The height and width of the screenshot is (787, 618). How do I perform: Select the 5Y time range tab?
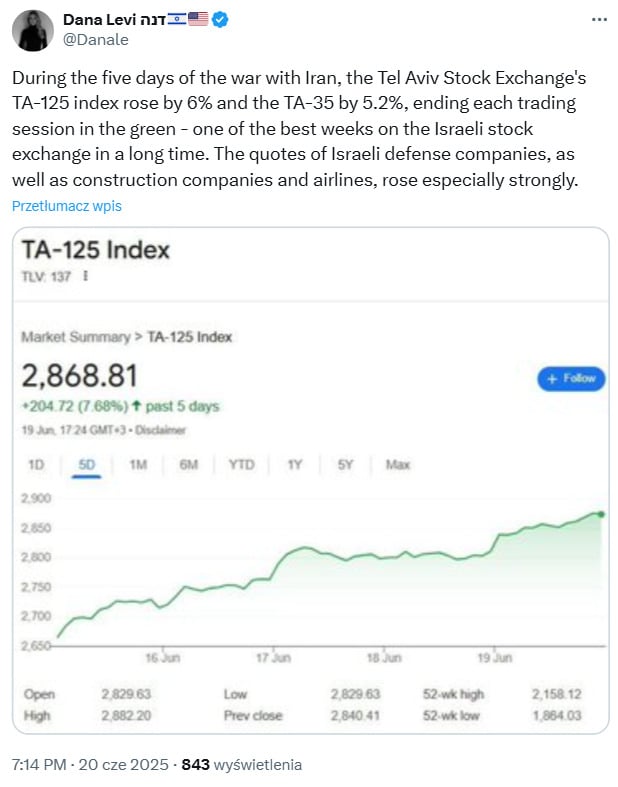(344, 465)
